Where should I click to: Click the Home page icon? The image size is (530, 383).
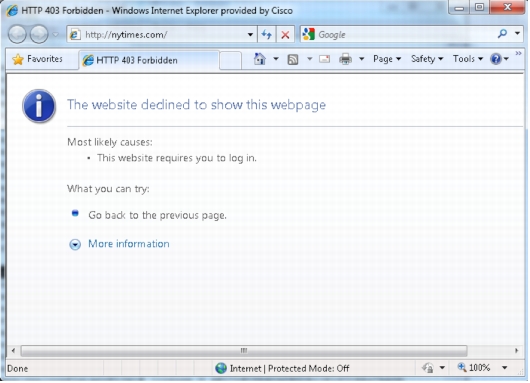point(260,59)
